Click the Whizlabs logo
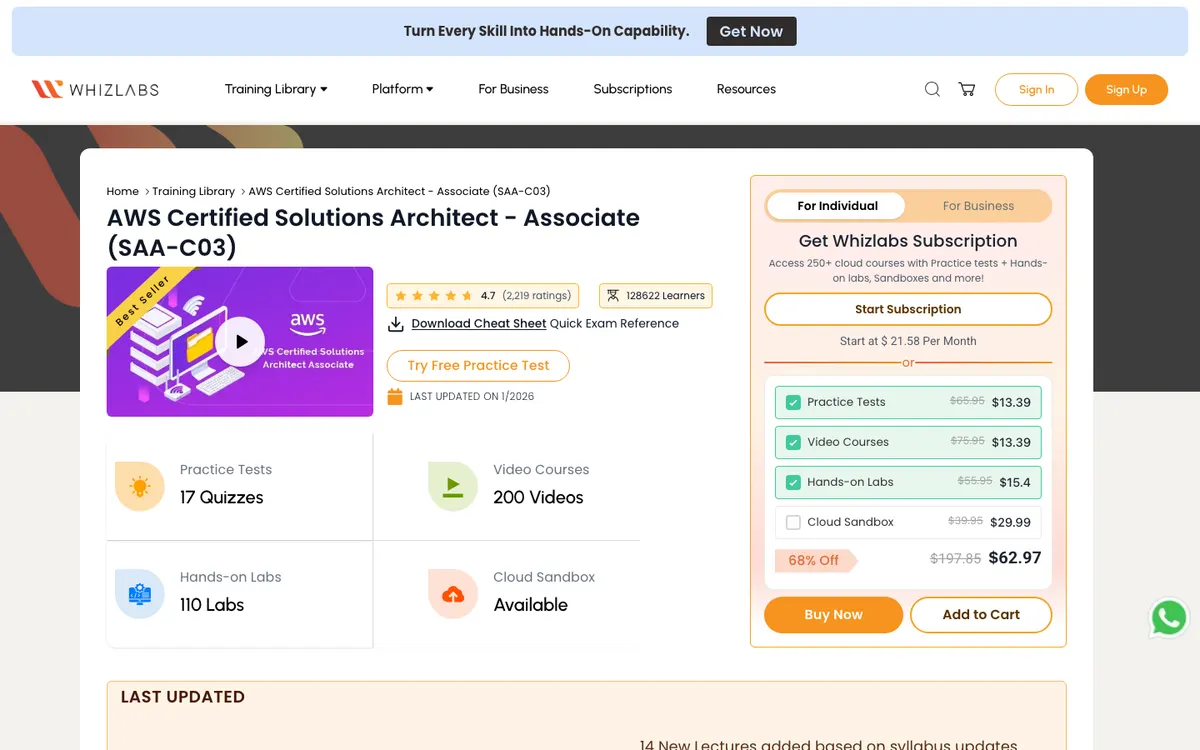Image resolution: width=1200 pixels, height=750 pixels. tap(95, 89)
